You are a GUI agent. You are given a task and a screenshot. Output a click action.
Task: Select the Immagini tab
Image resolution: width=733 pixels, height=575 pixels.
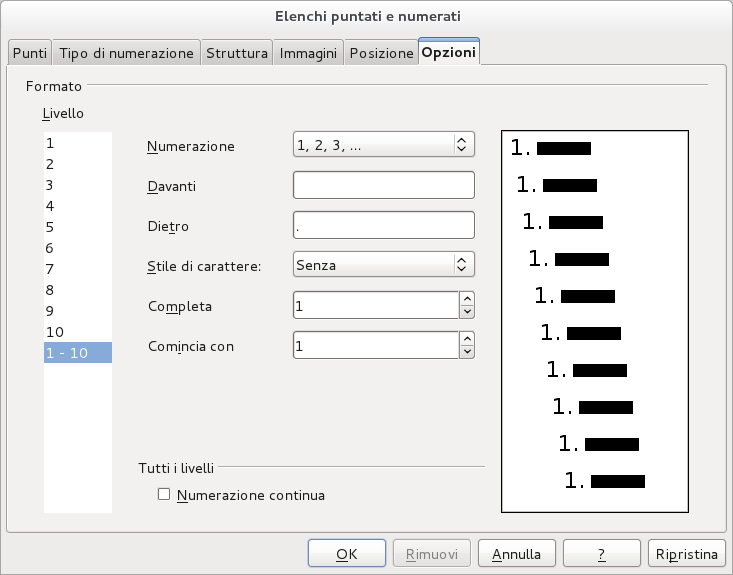pos(308,53)
